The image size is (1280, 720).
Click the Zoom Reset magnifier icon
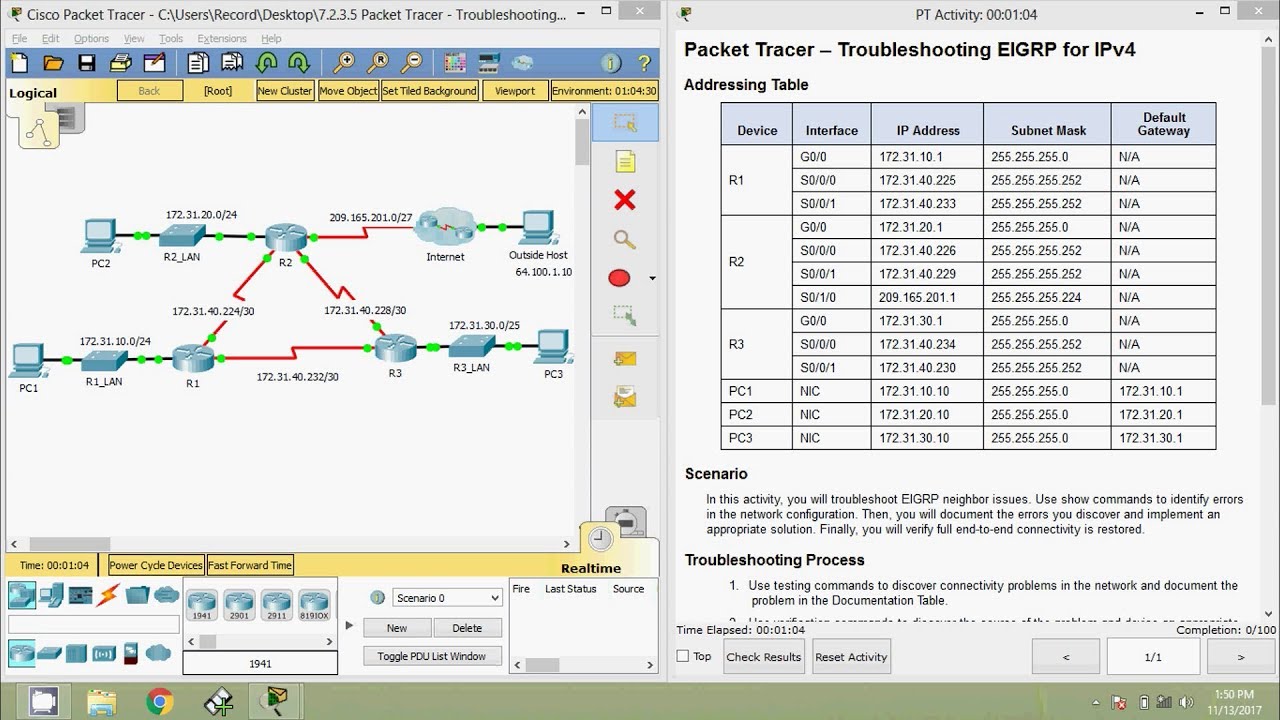pos(378,63)
